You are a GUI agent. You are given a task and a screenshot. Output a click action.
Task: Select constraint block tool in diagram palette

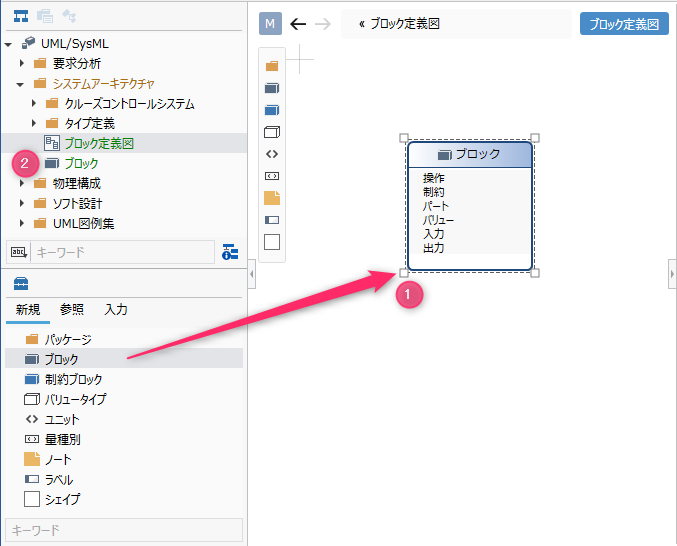click(272, 110)
